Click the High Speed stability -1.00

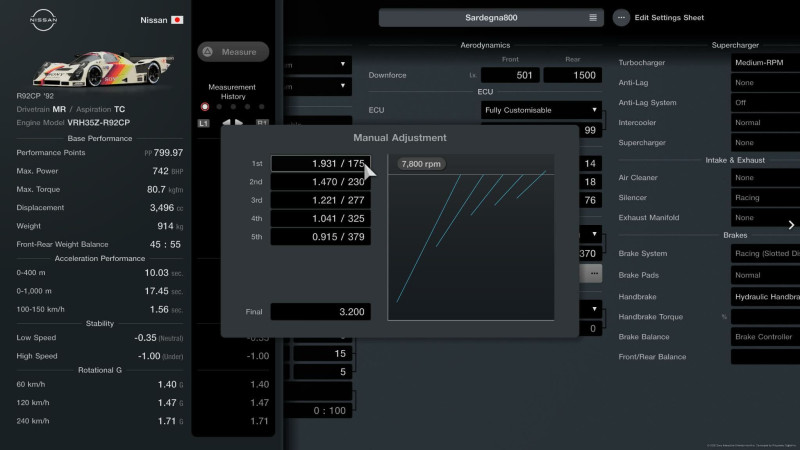[x=149, y=356]
